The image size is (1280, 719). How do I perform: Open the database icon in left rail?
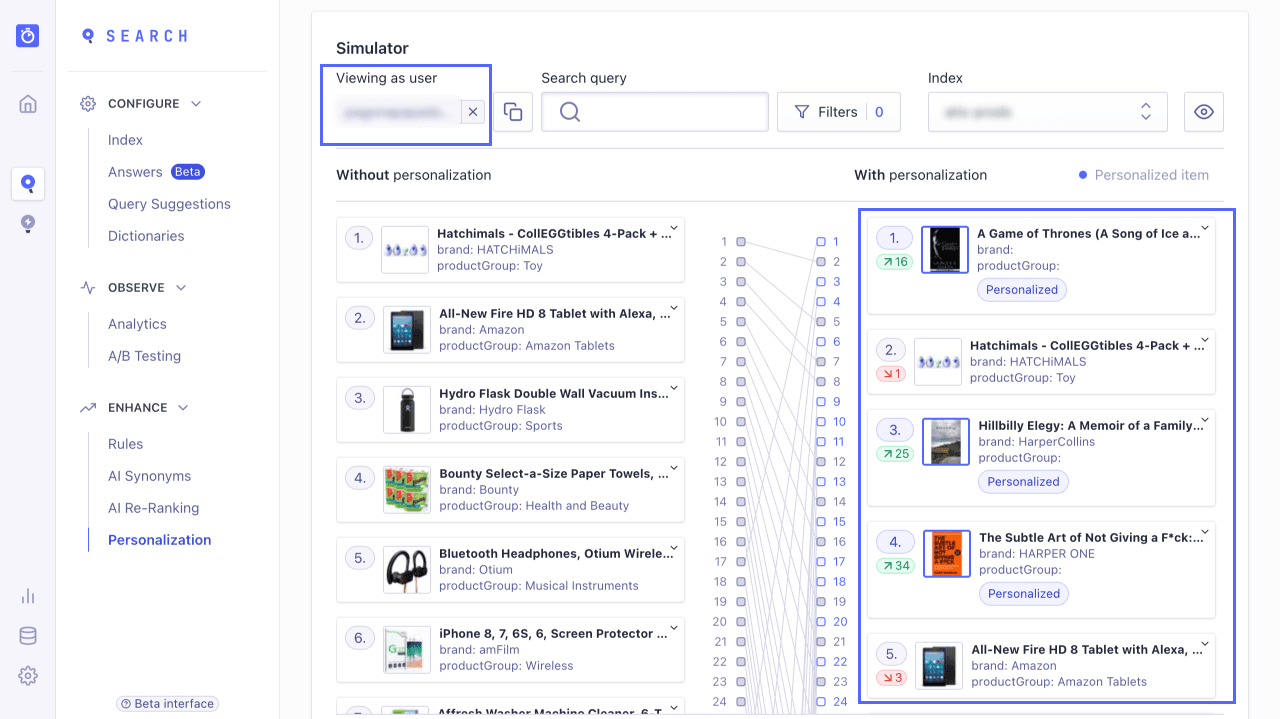28,636
